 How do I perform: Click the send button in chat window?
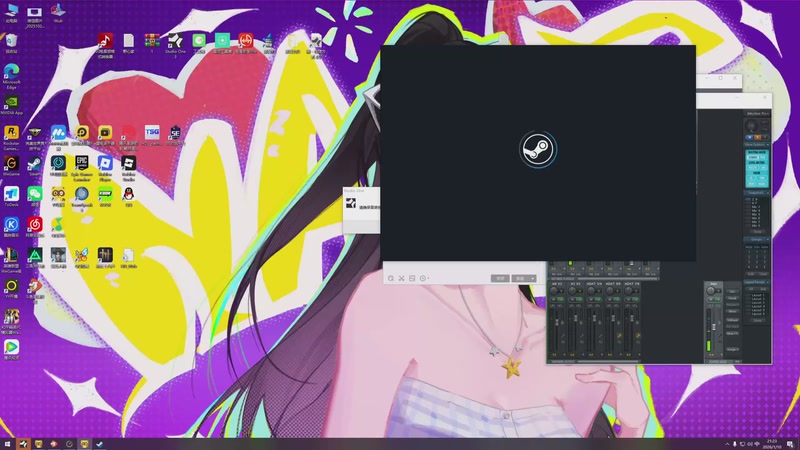pos(520,278)
